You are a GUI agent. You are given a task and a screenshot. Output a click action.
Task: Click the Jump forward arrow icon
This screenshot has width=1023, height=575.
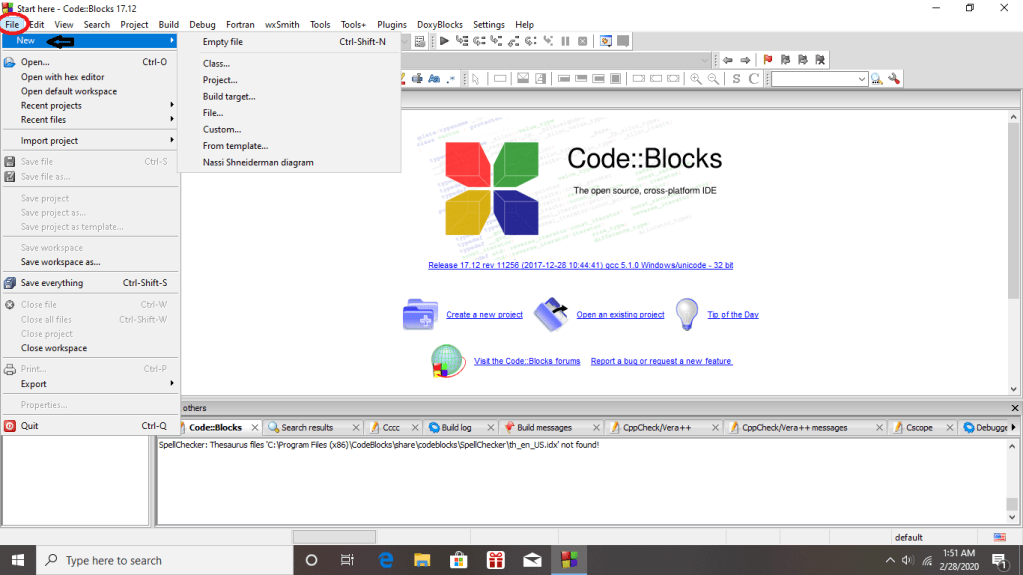(x=745, y=60)
